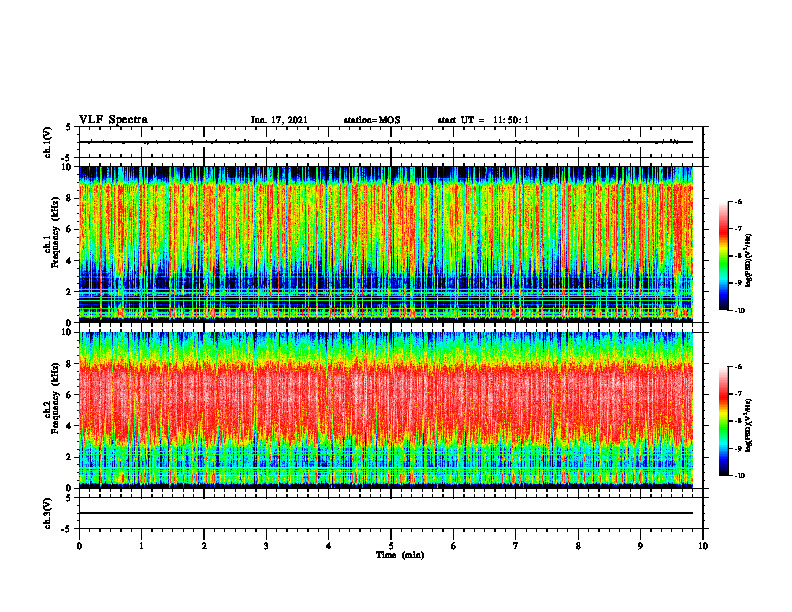Click the "start UT = 11:50: 1" header text
This screenshot has height=612, width=792.
483,120
